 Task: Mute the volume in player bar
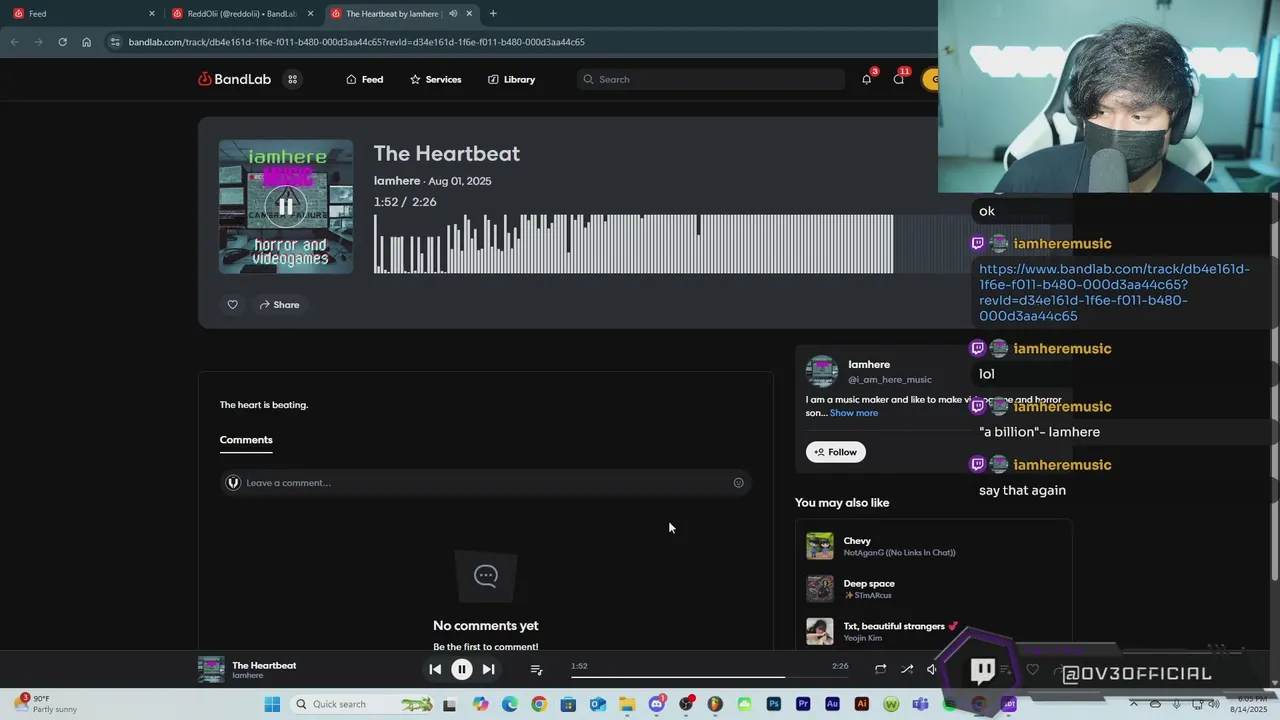point(932,669)
